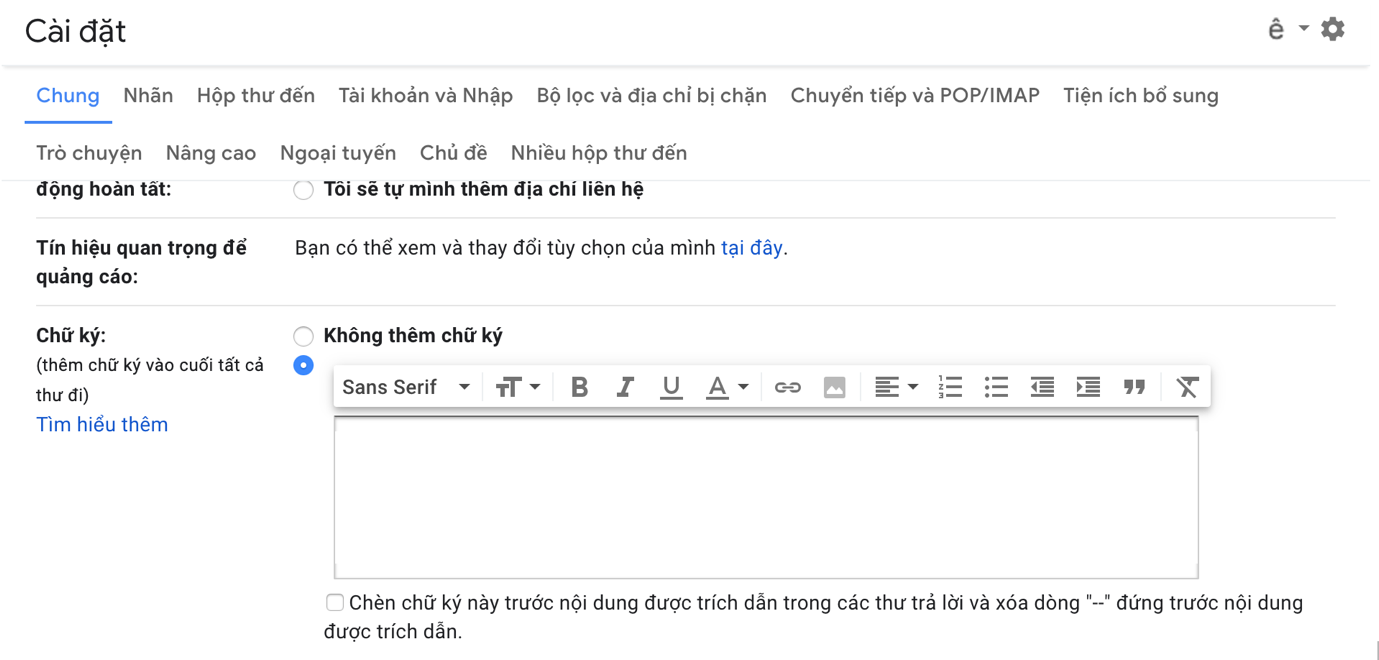This screenshot has width=1379, height=660.
Task: Apply quote formatting to signature
Action: pos(1134,387)
